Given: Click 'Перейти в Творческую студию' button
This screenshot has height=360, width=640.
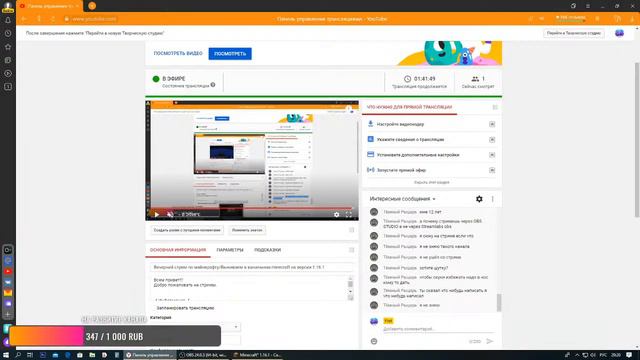Looking at the screenshot, I should click(x=574, y=33).
